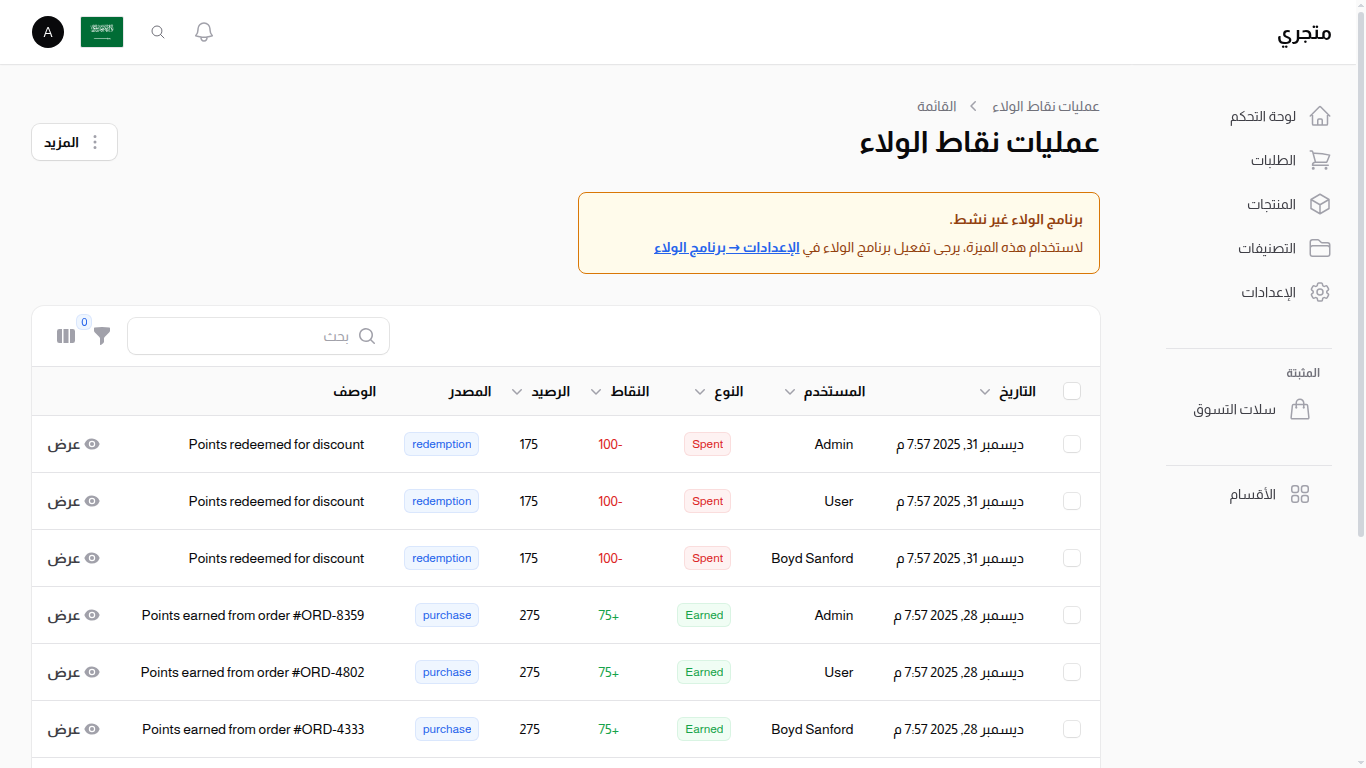The height and width of the screenshot is (768, 1366).
Task: Select the الطلبات cart icon
Action: pyautogui.click(x=1320, y=160)
